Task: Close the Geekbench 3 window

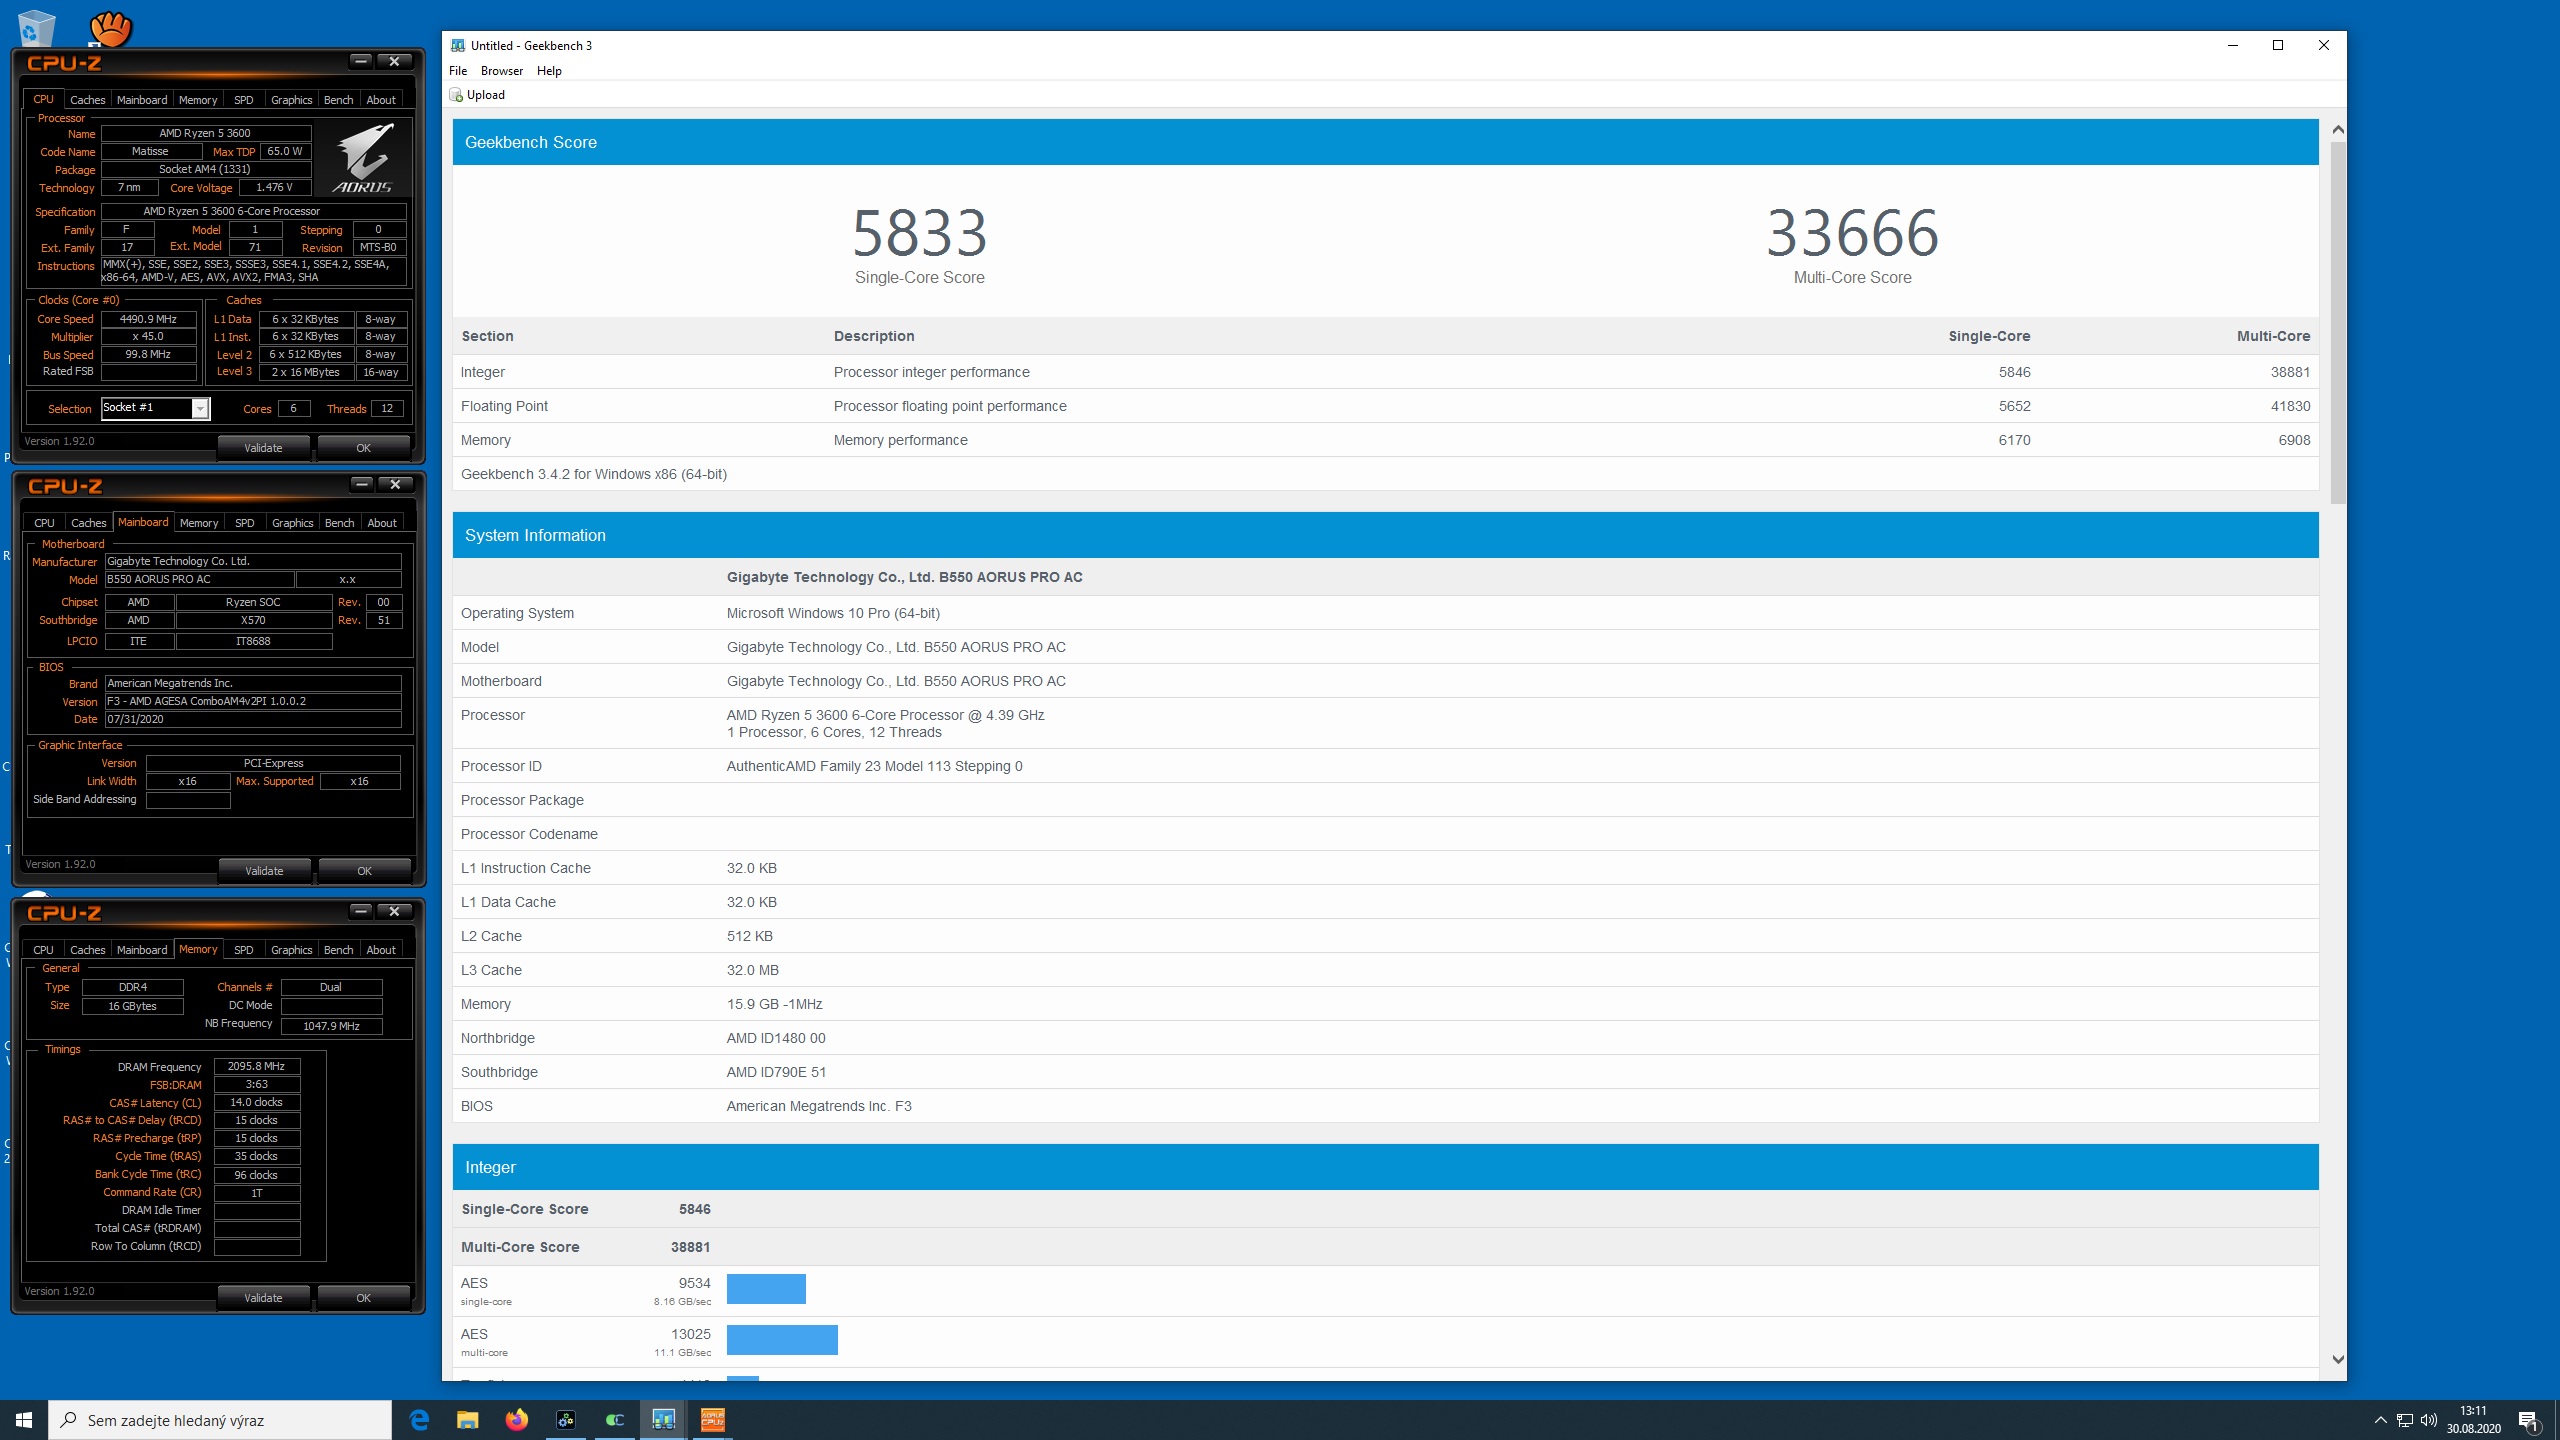Action: pyautogui.click(x=2324, y=45)
